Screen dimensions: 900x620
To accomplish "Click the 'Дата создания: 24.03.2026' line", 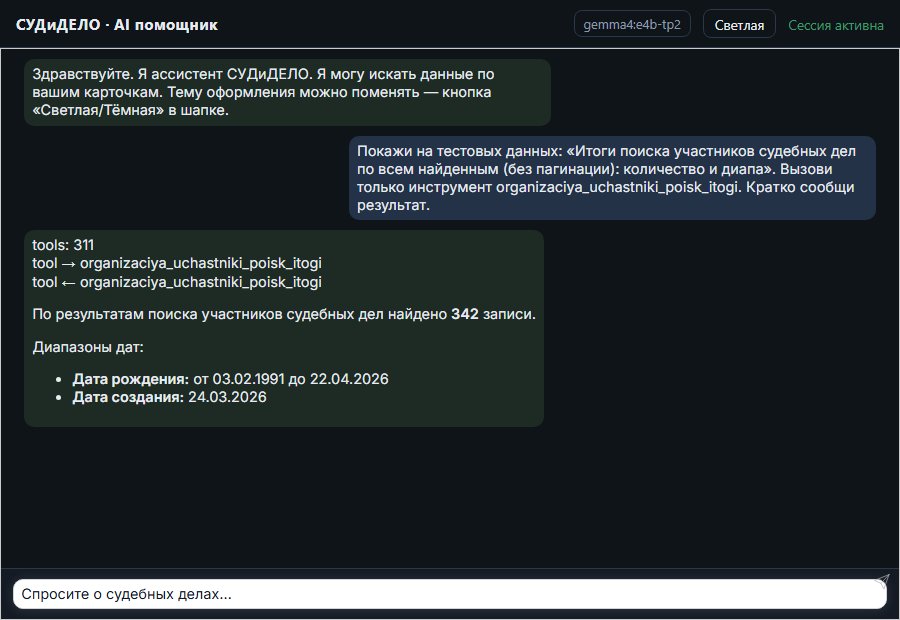I will pyautogui.click(x=169, y=397).
